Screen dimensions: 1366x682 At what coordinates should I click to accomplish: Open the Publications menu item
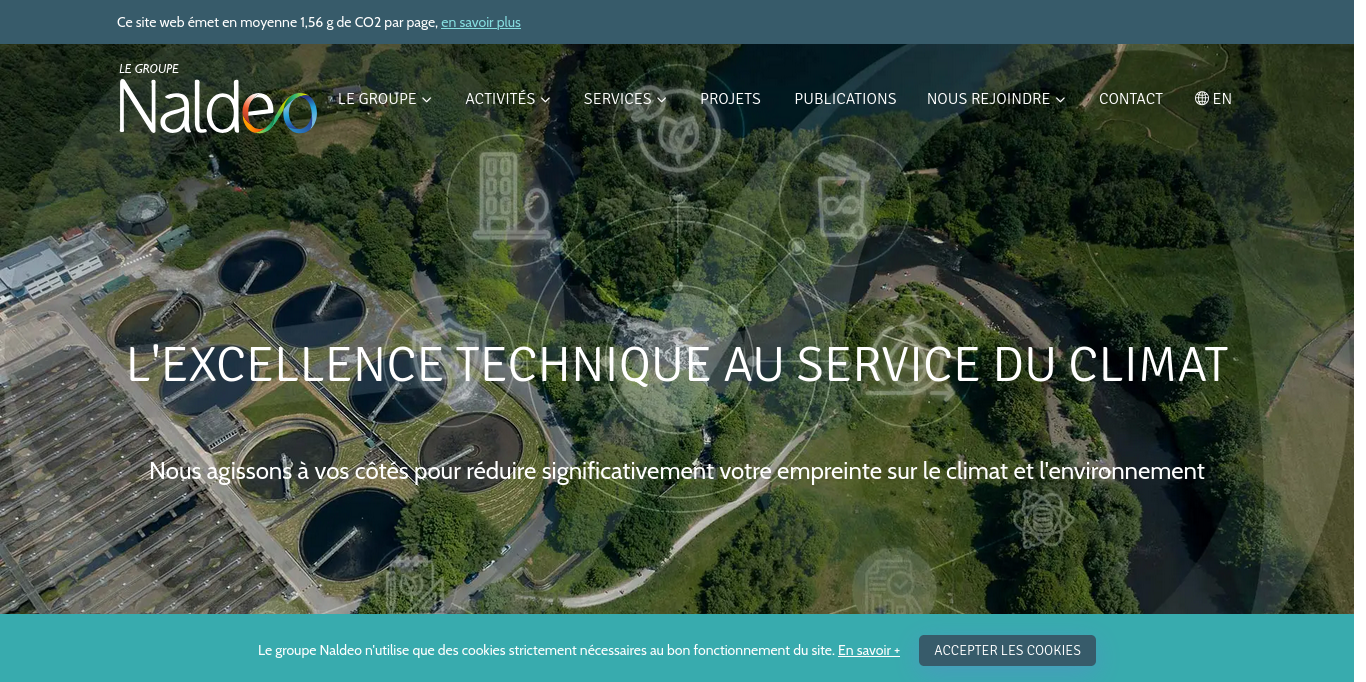pyautogui.click(x=845, y=99)
